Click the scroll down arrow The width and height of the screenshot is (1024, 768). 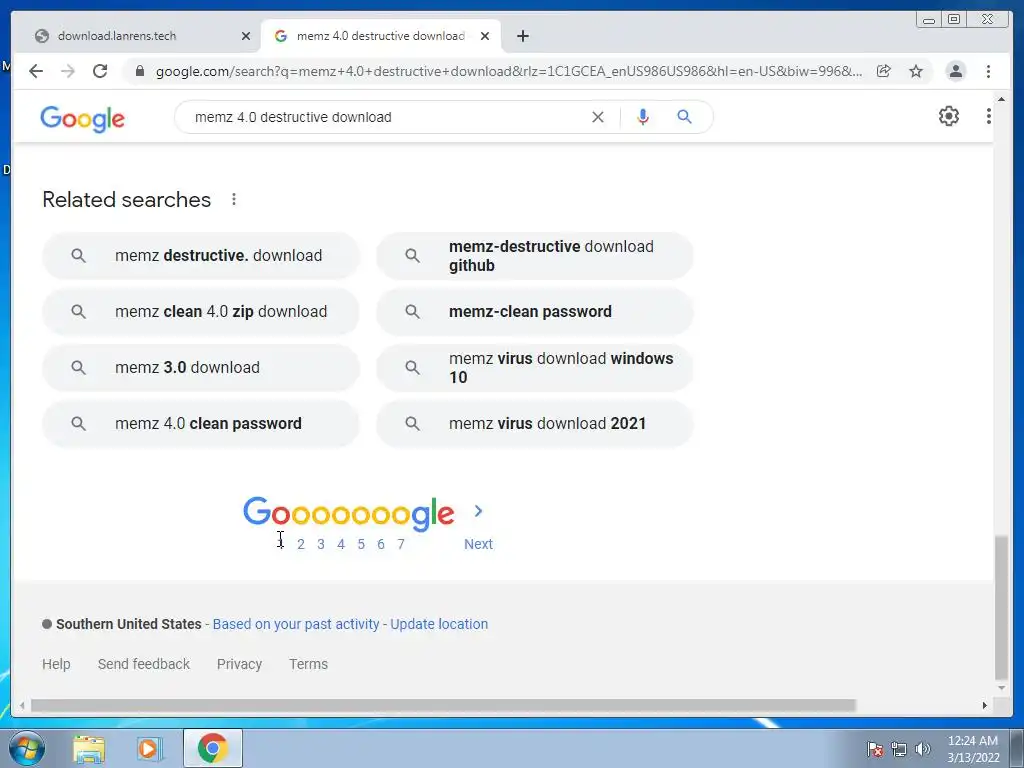click(1001, 688)
